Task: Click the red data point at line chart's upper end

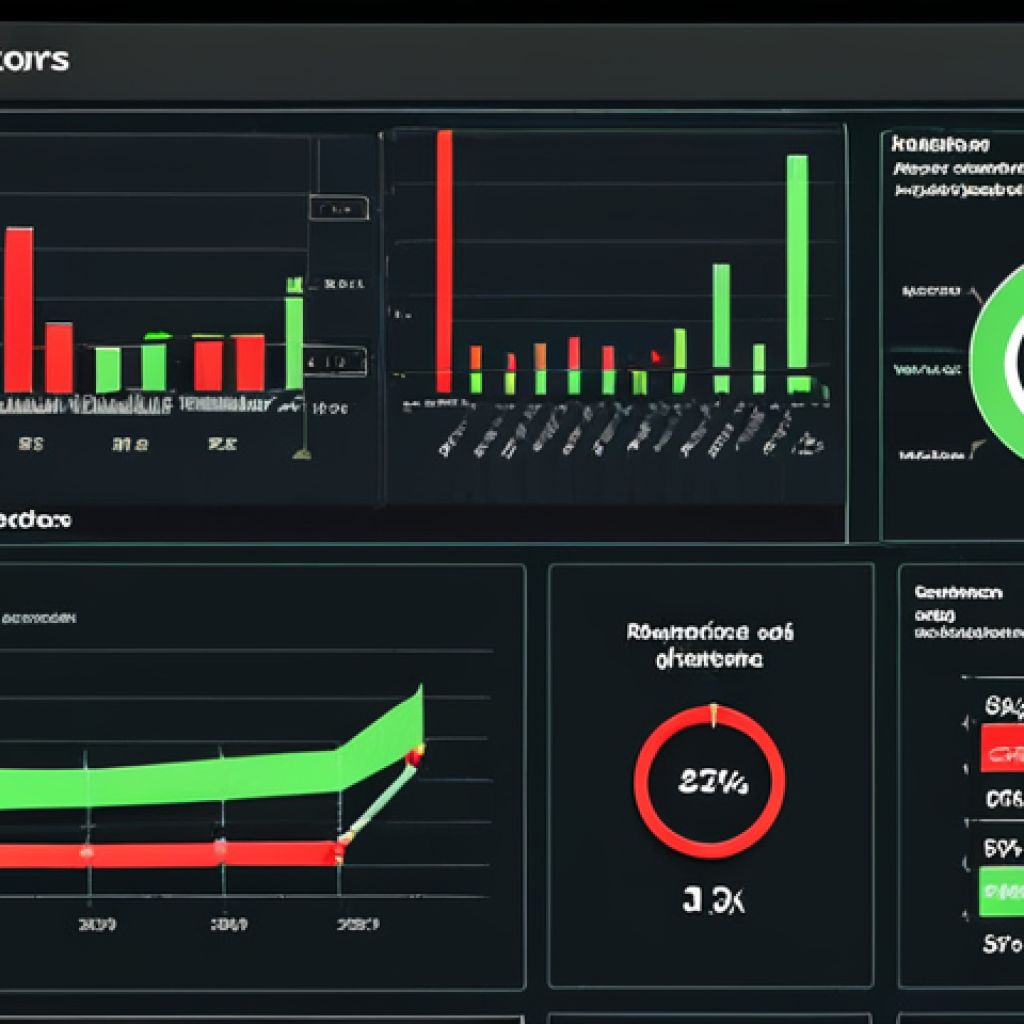Action: tap(415, 756)
